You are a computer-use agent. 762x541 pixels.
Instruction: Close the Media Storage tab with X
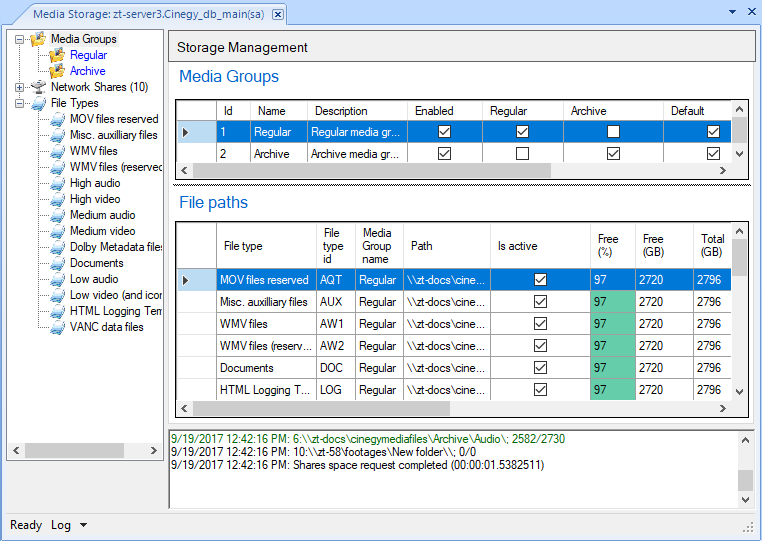point(277,15)
